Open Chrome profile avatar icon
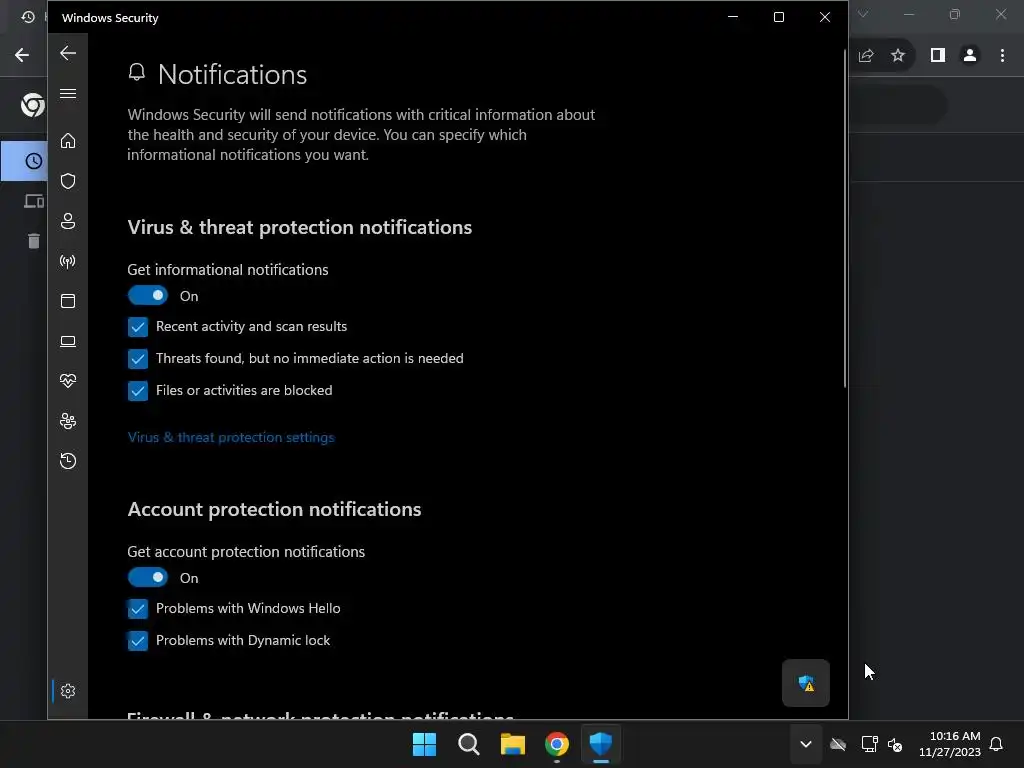This screenshot has height=768, width=1024. [970, 56]
